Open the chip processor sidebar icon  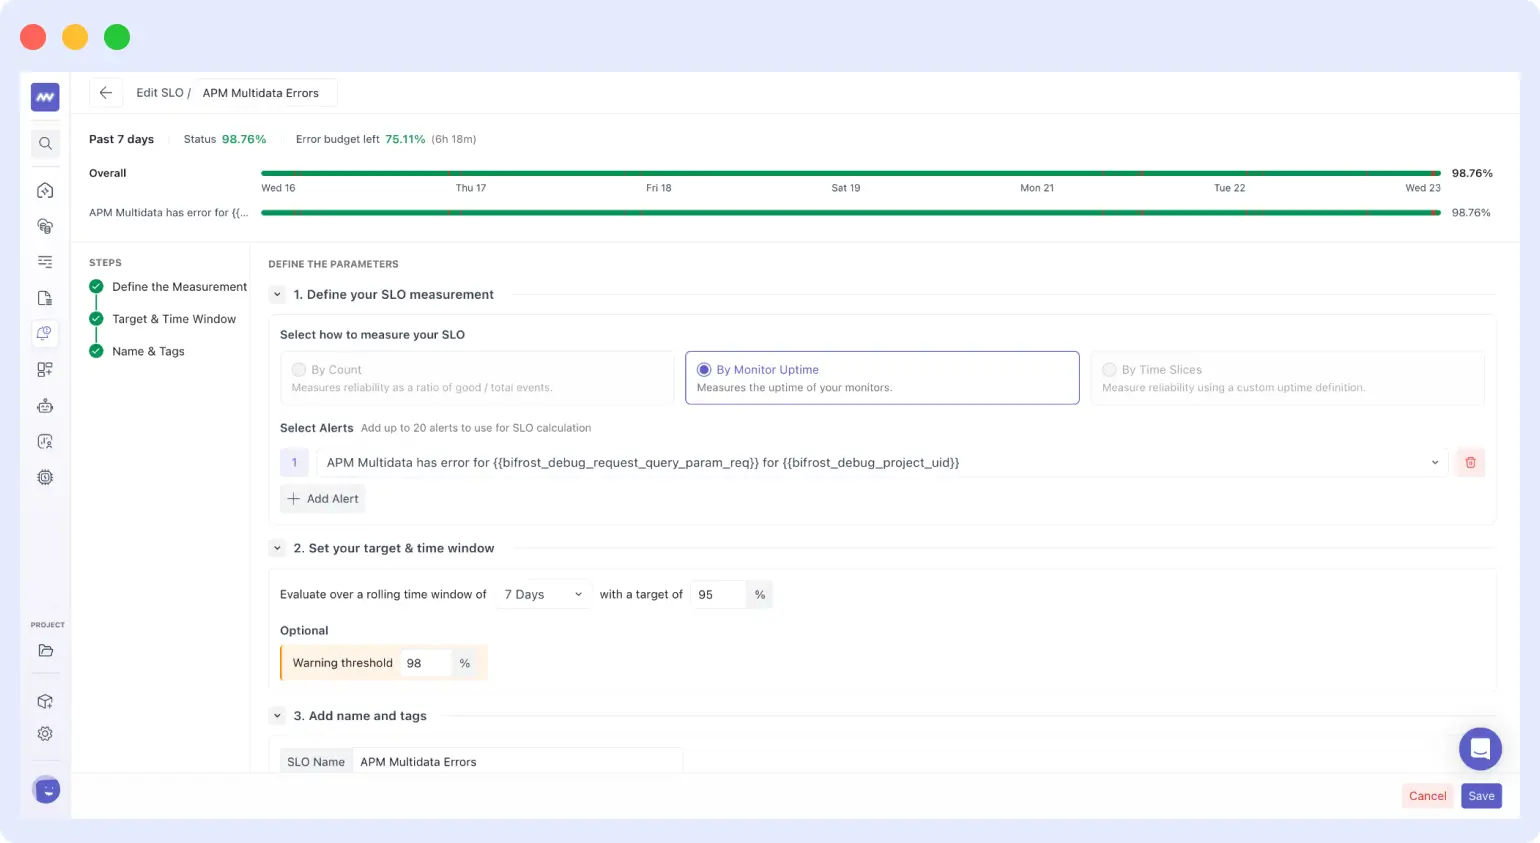tap(45, 478)
